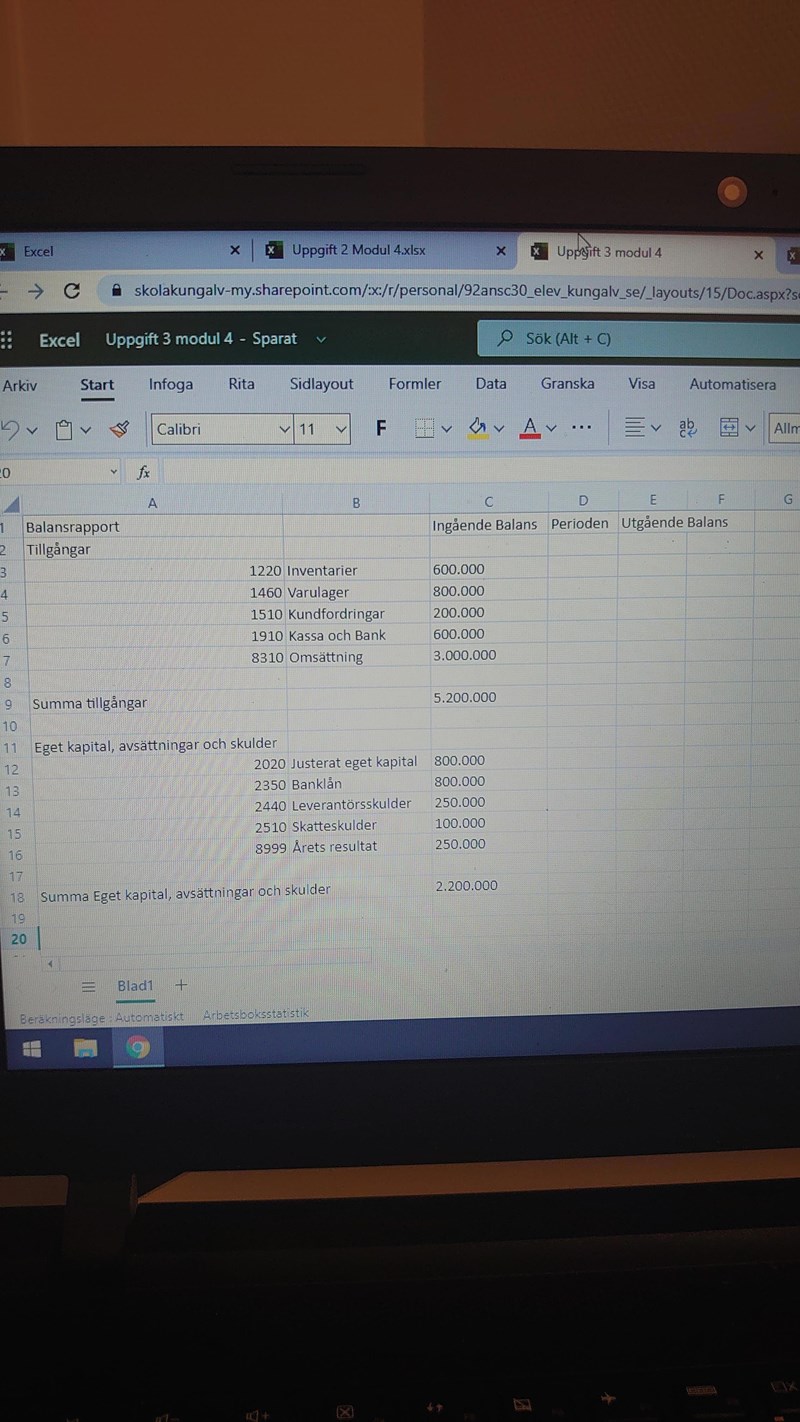
Task: Open the Formler ribbon tab
Action: point(414,384)
